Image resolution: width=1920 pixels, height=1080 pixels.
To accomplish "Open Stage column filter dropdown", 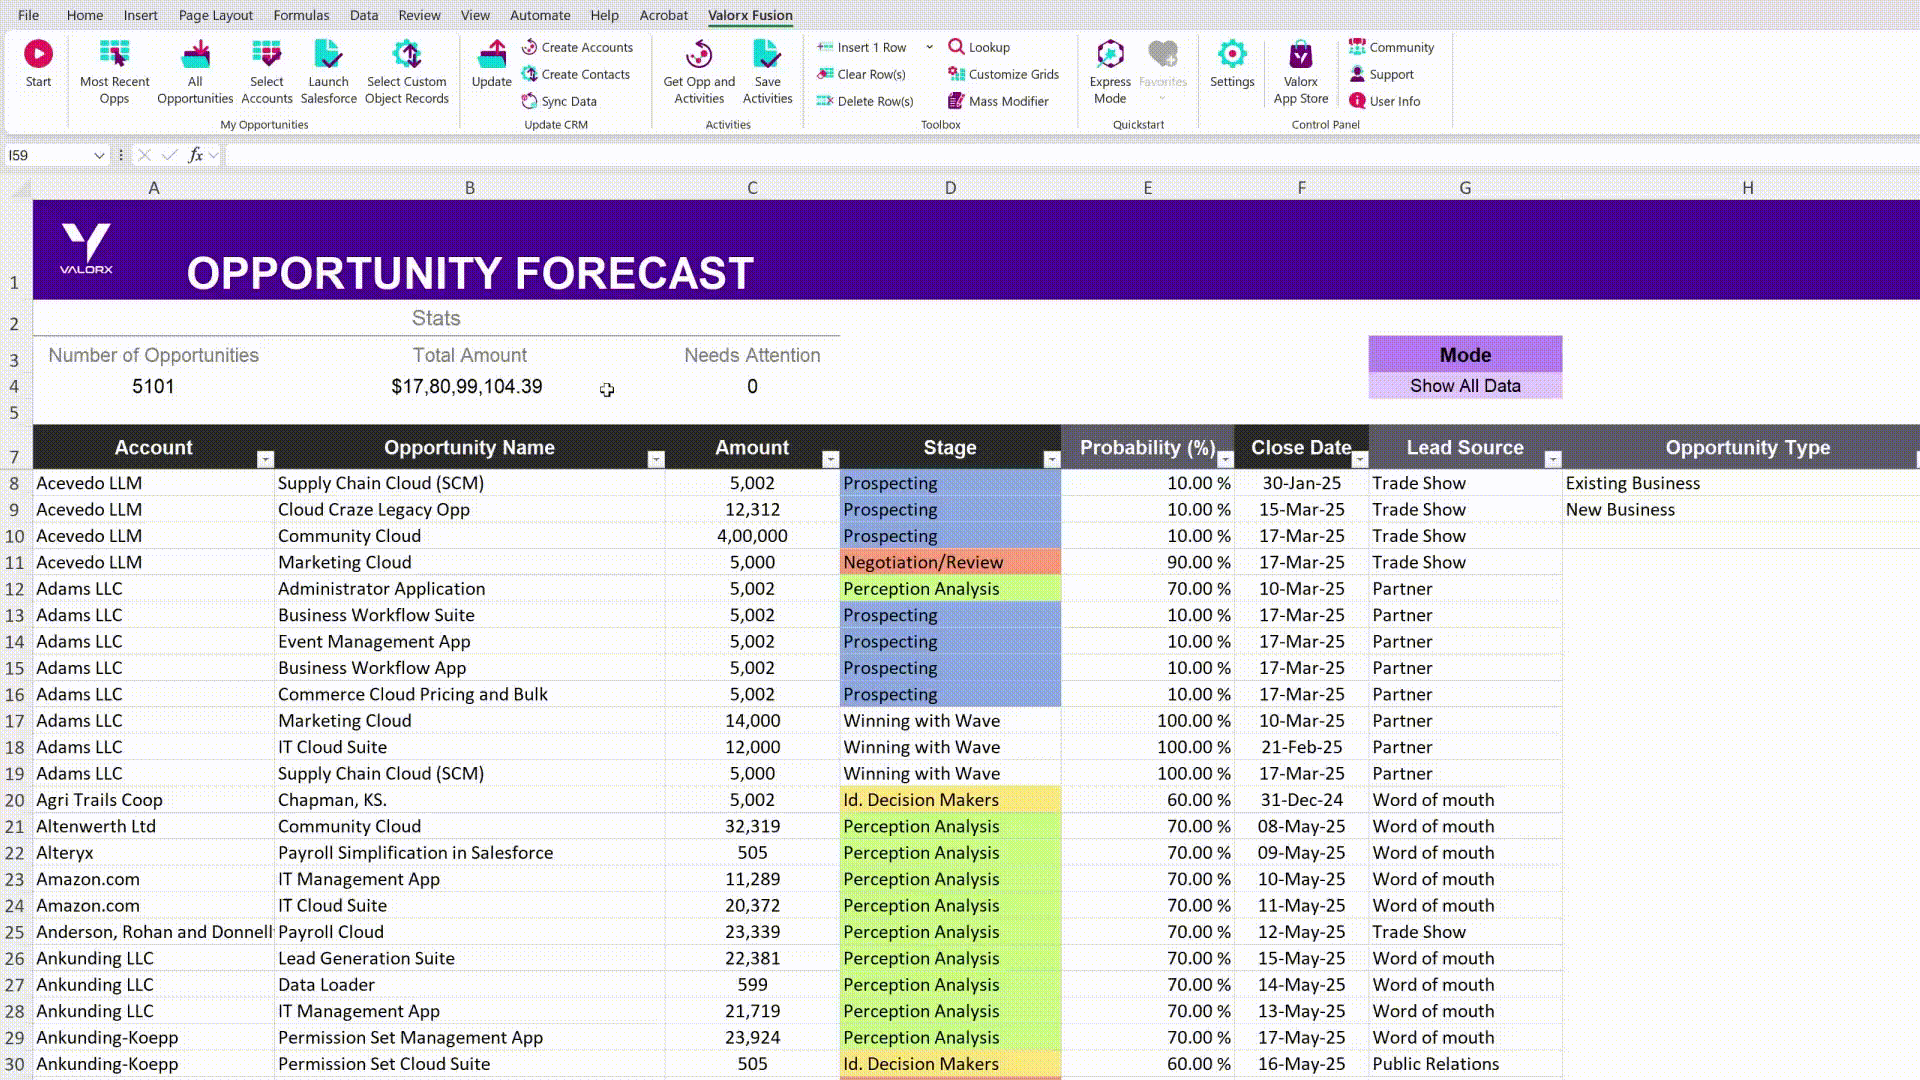I will [1051, 459].
